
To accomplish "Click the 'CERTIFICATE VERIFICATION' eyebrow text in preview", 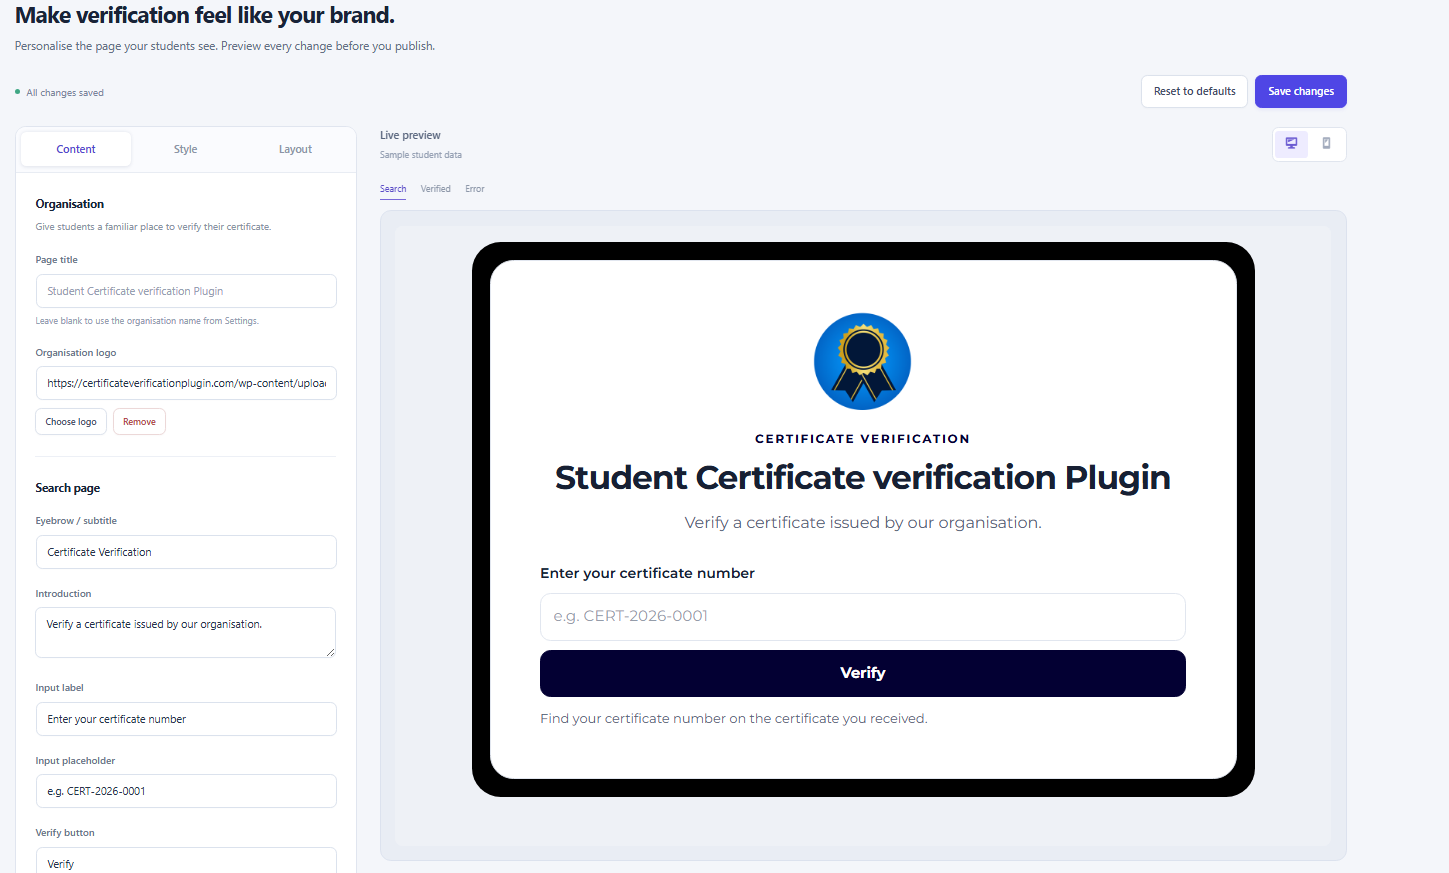I will (x=862, y=439).
